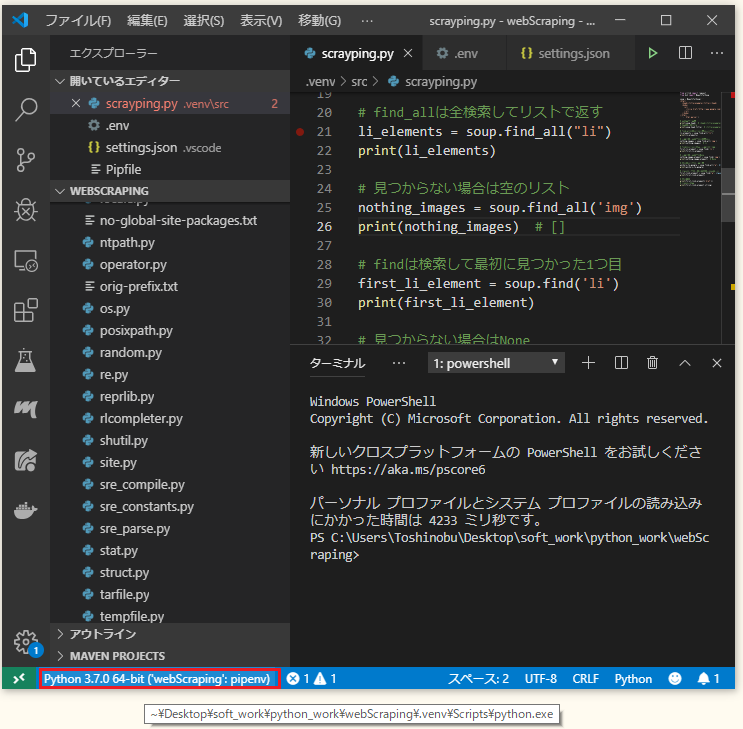Open notifications bell in status bar

(x=708, y=679)
